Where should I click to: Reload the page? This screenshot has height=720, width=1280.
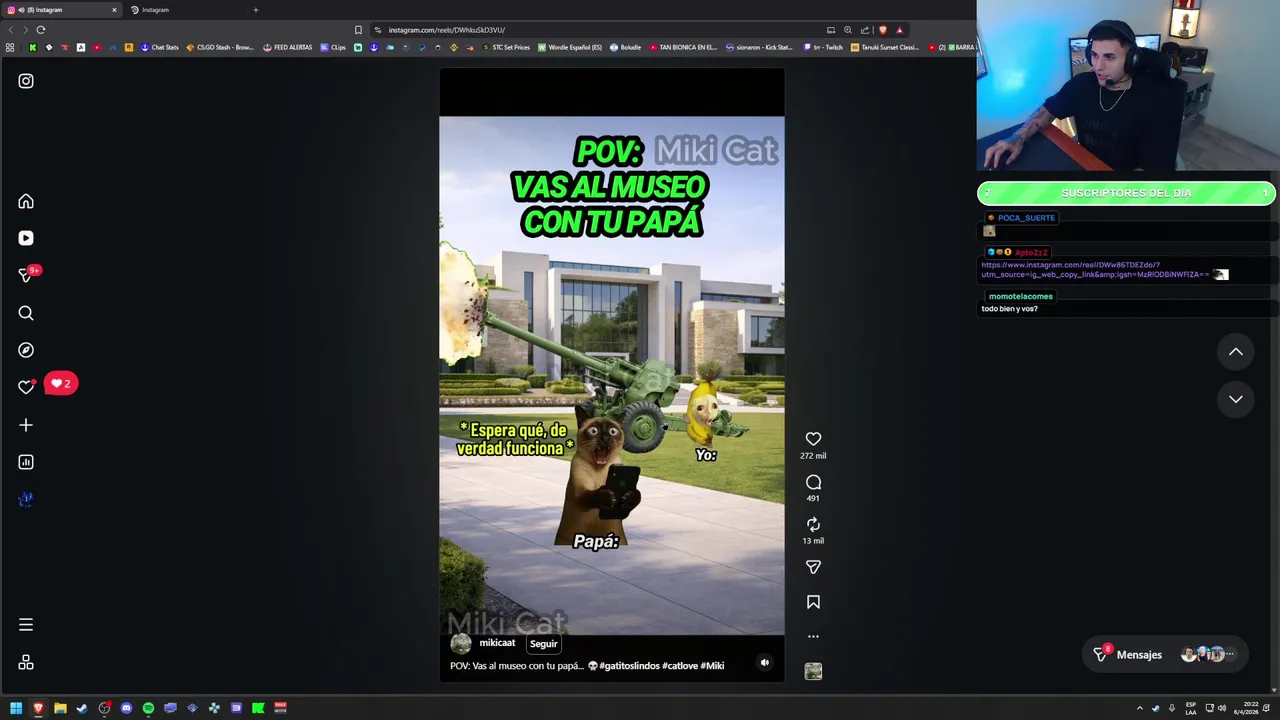point(40,30)
